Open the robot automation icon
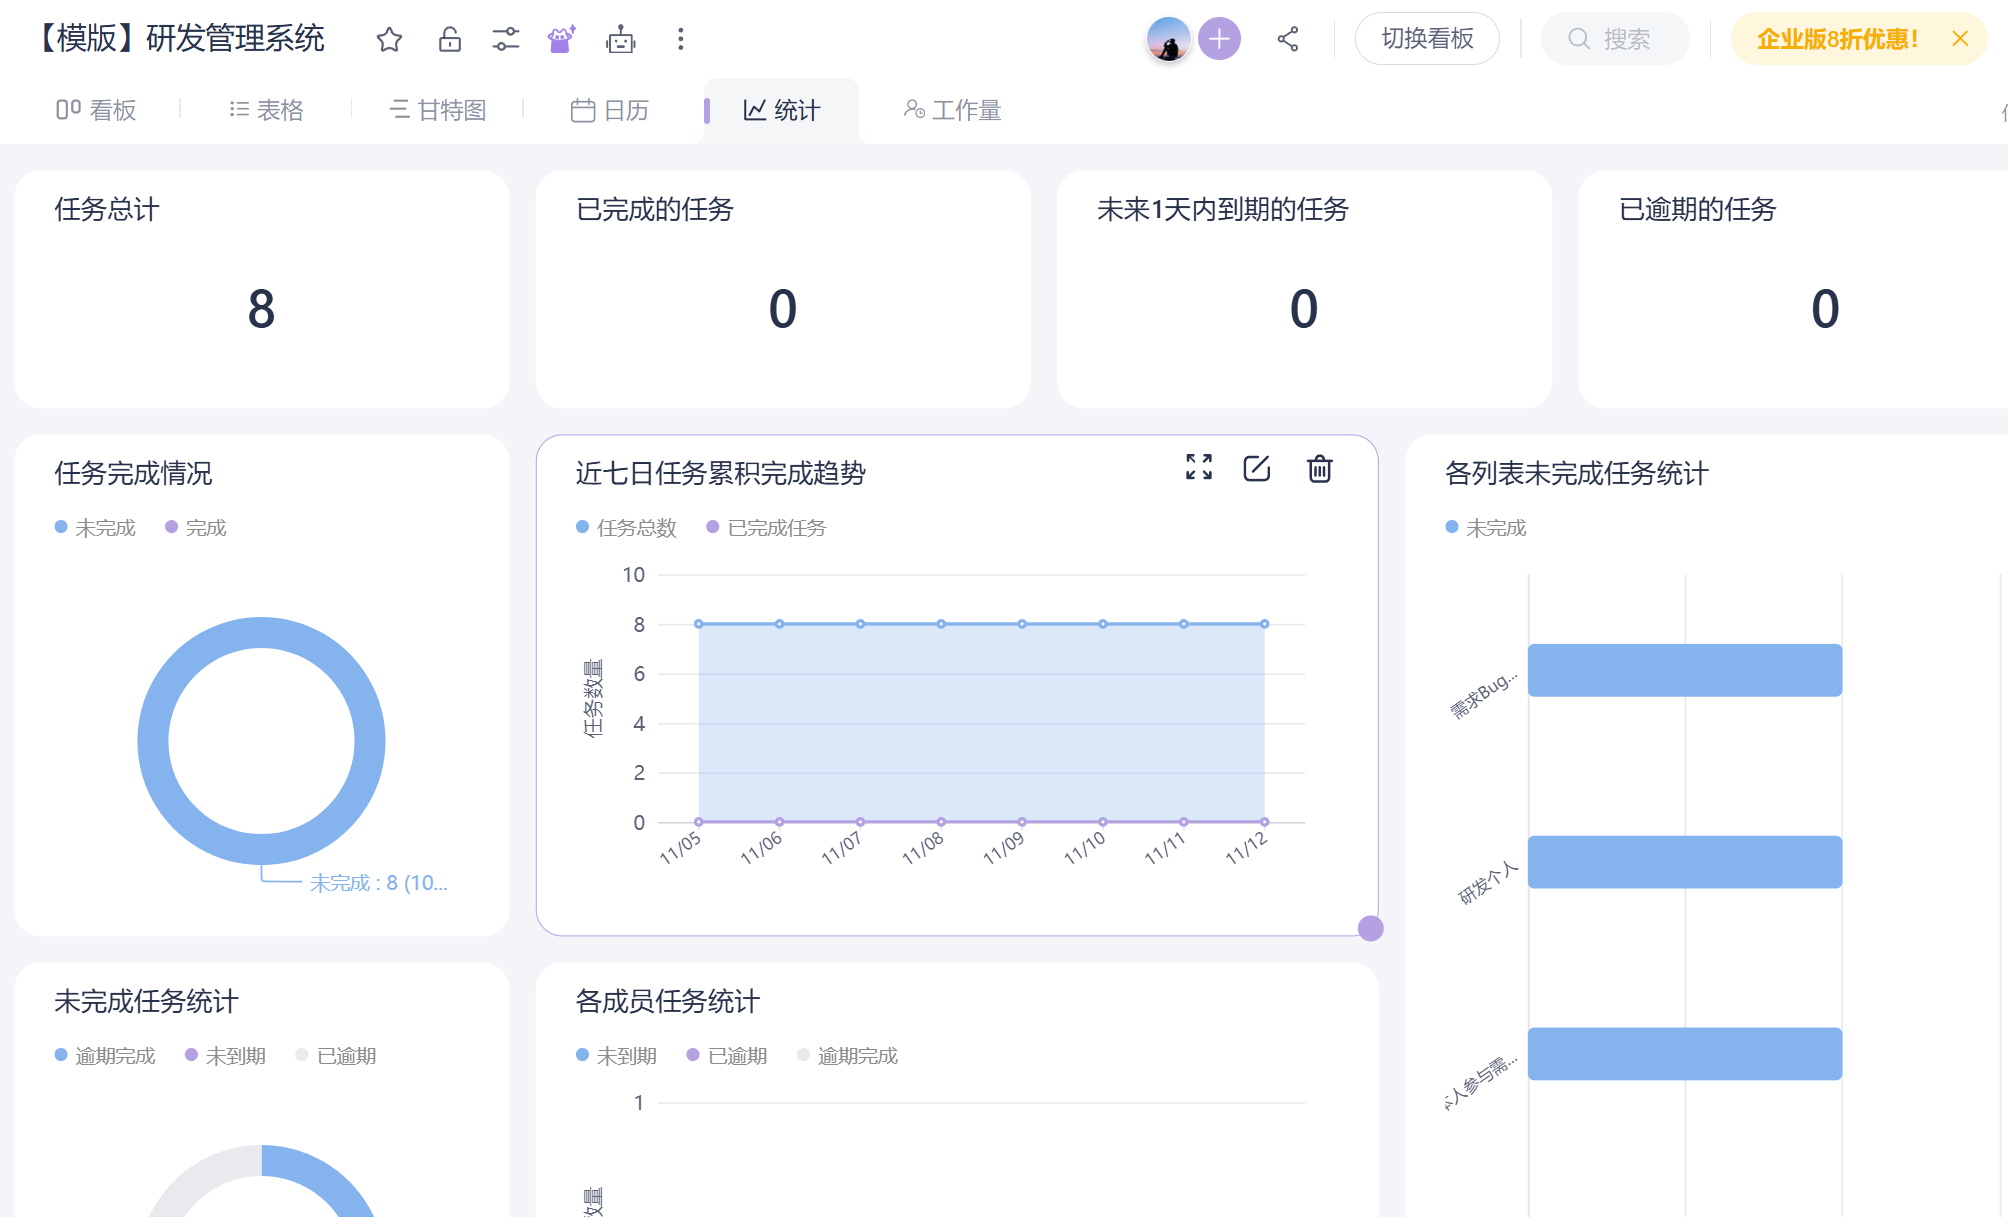The image size is (2008, 1217). tap(621, 39)
